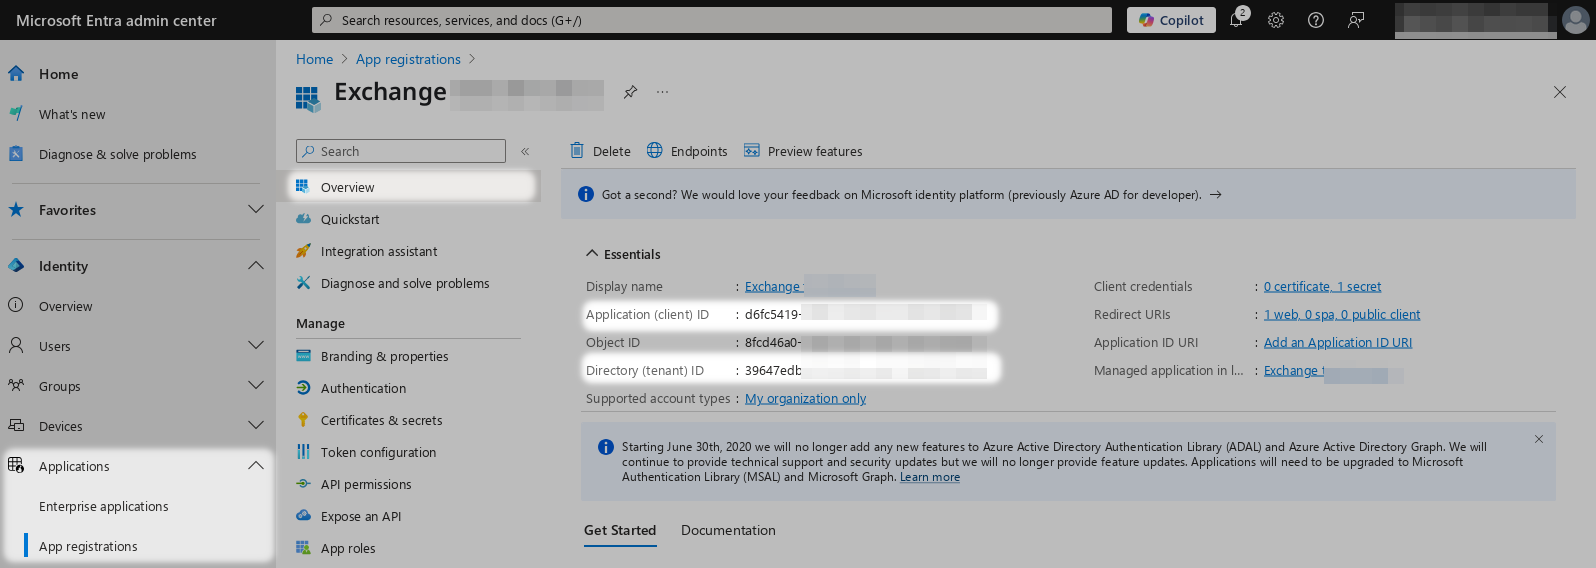Open What's new page
The height and width of the screenshot is (568, 1596).
(72, 114)
